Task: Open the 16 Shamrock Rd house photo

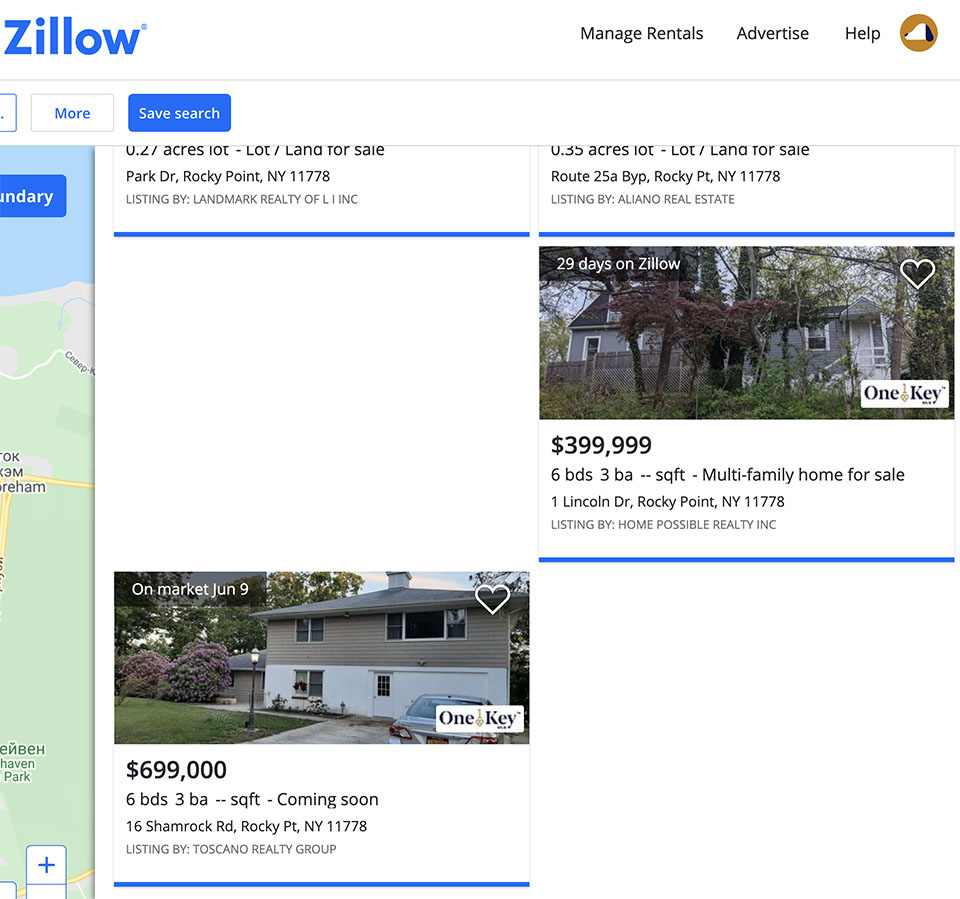Action: click(321, 658)
